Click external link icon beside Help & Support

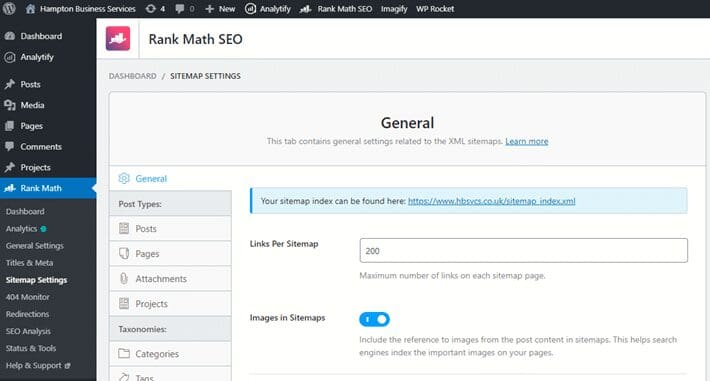click(67, 366)
